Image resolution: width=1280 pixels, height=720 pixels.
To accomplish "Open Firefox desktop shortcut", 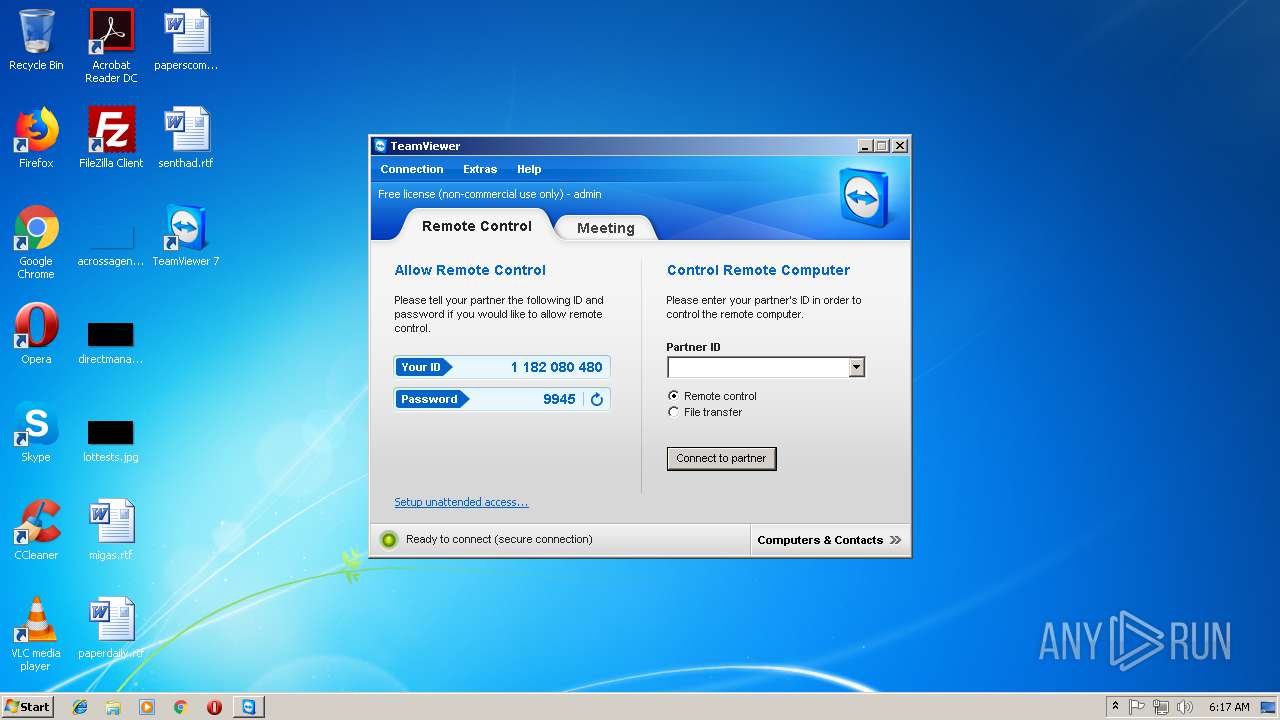I will (x=36, y=138).
